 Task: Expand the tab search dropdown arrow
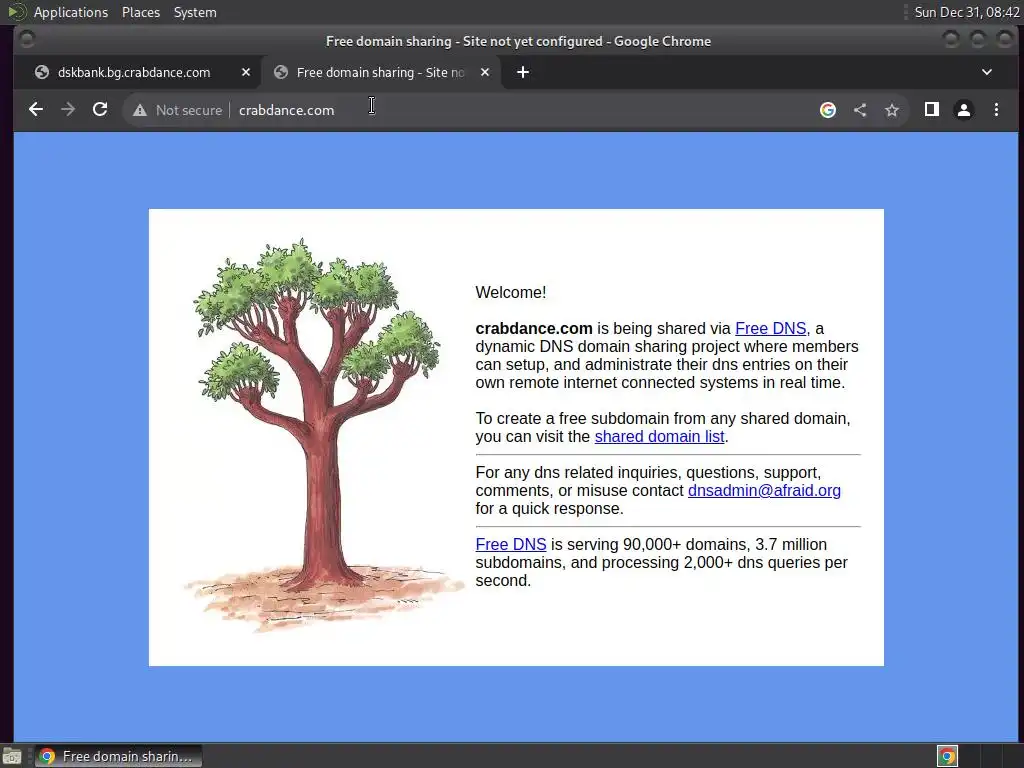[x=987, y=72]
